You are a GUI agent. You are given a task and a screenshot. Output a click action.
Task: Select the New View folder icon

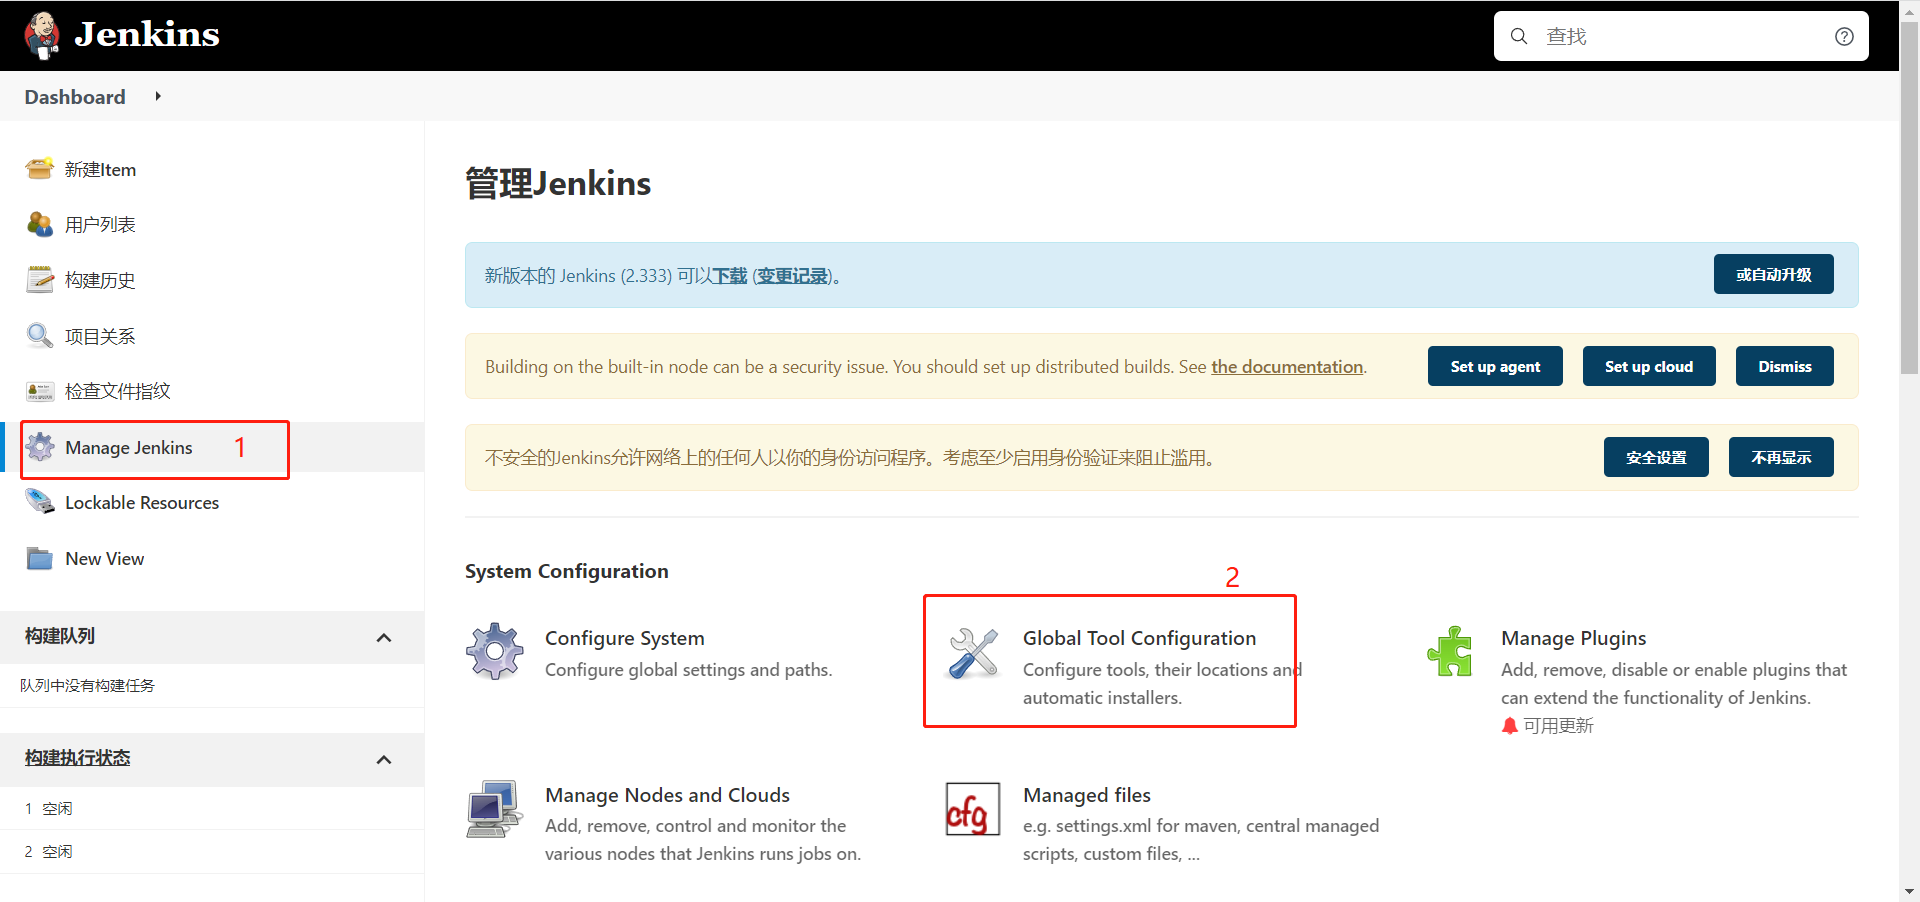39,558
